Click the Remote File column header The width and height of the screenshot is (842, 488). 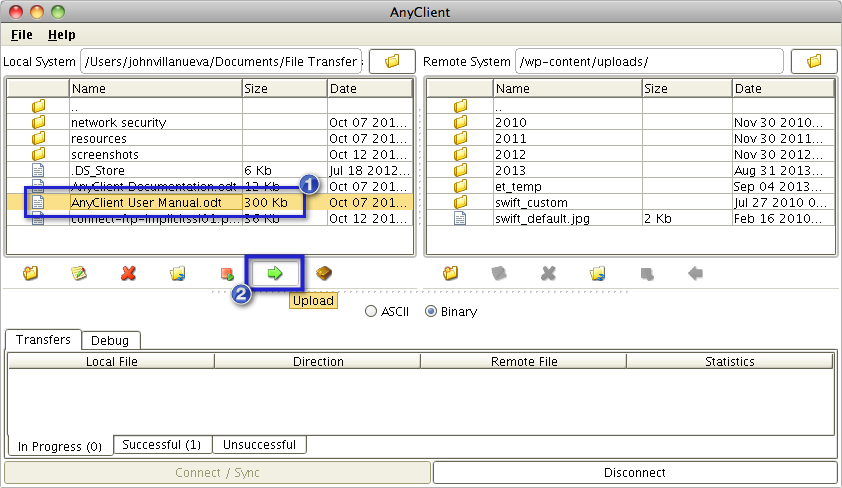click(x=524, y=361)
